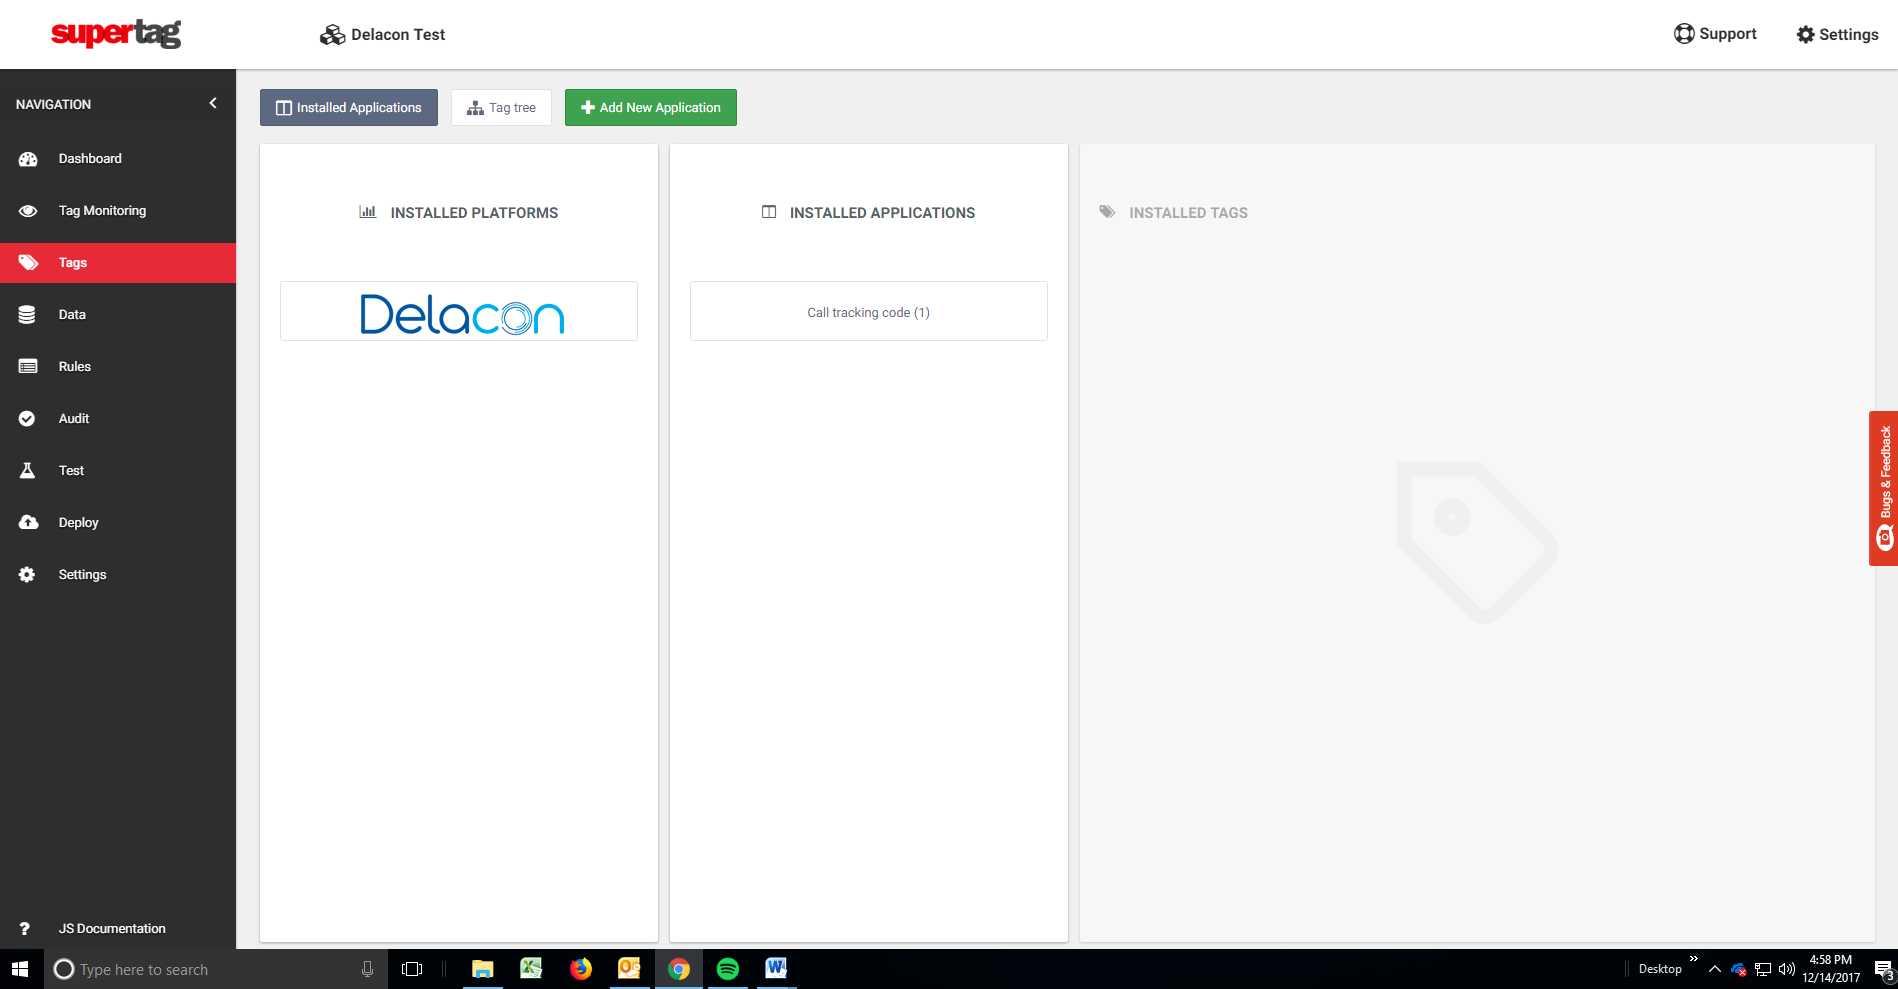The width and height of the screenshot is (1898, 989).
Task: Show hidden system tray icons
Action: (1715, 969)
